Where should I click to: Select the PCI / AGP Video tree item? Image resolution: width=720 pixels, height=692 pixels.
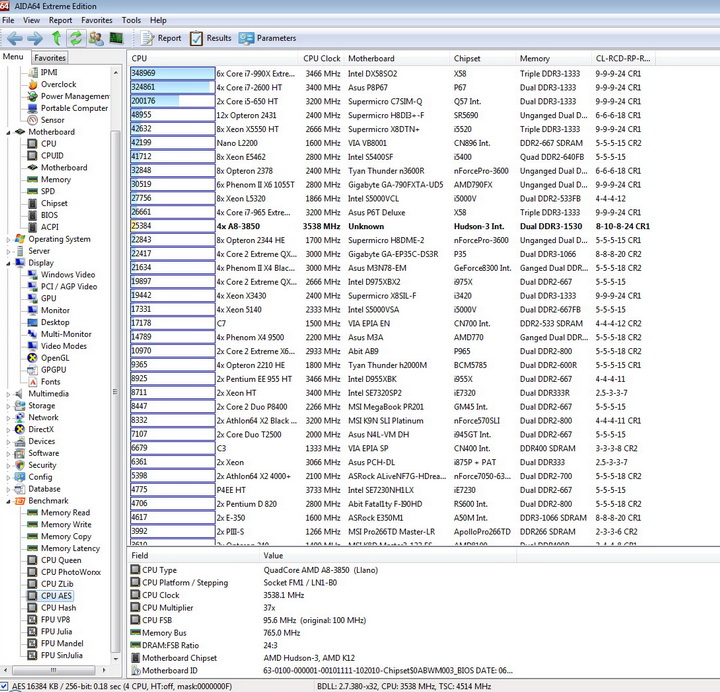pyautogui.click(x=62, y=287)
